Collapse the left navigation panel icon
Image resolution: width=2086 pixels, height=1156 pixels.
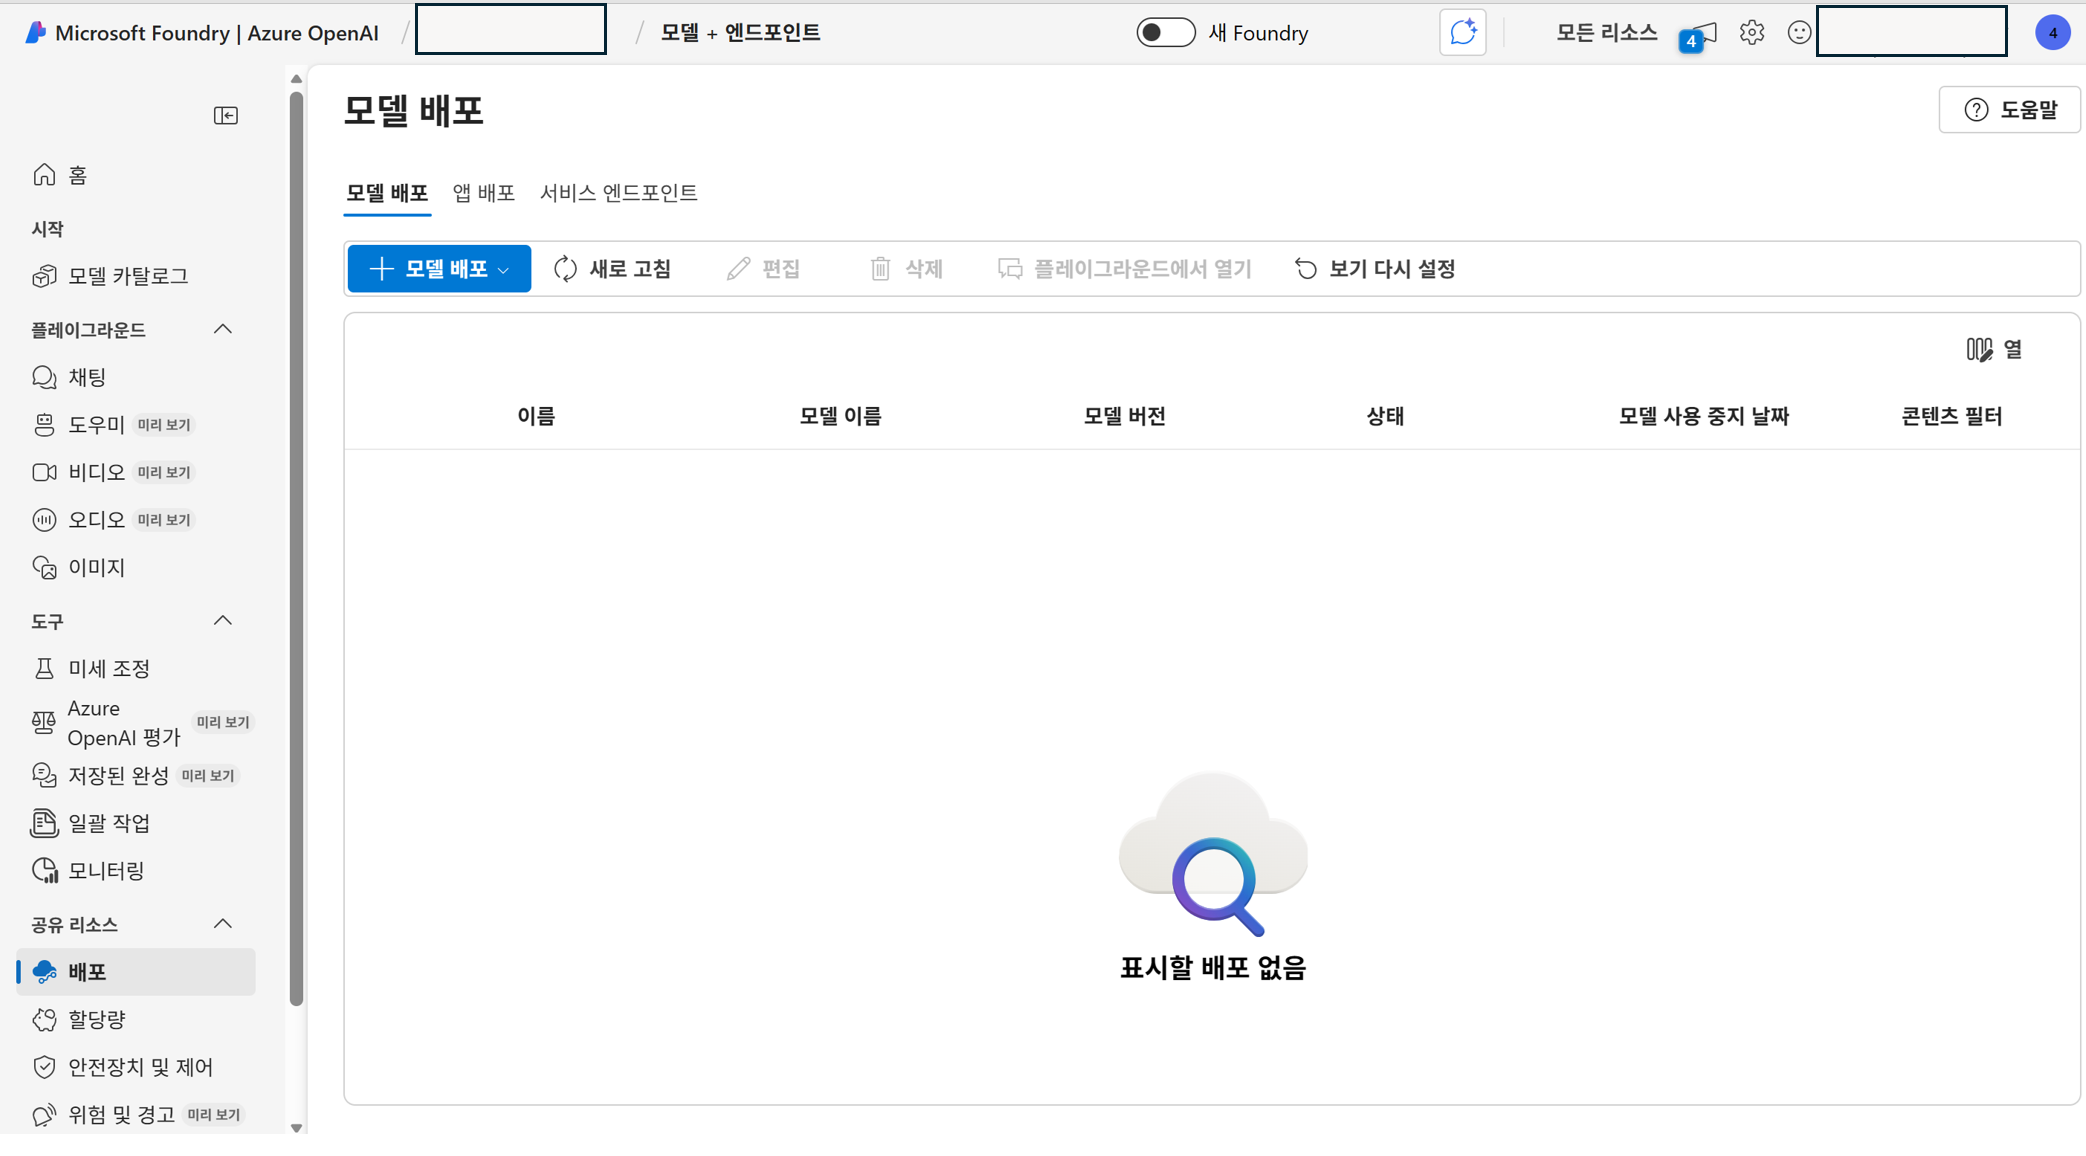coord(226,116)
